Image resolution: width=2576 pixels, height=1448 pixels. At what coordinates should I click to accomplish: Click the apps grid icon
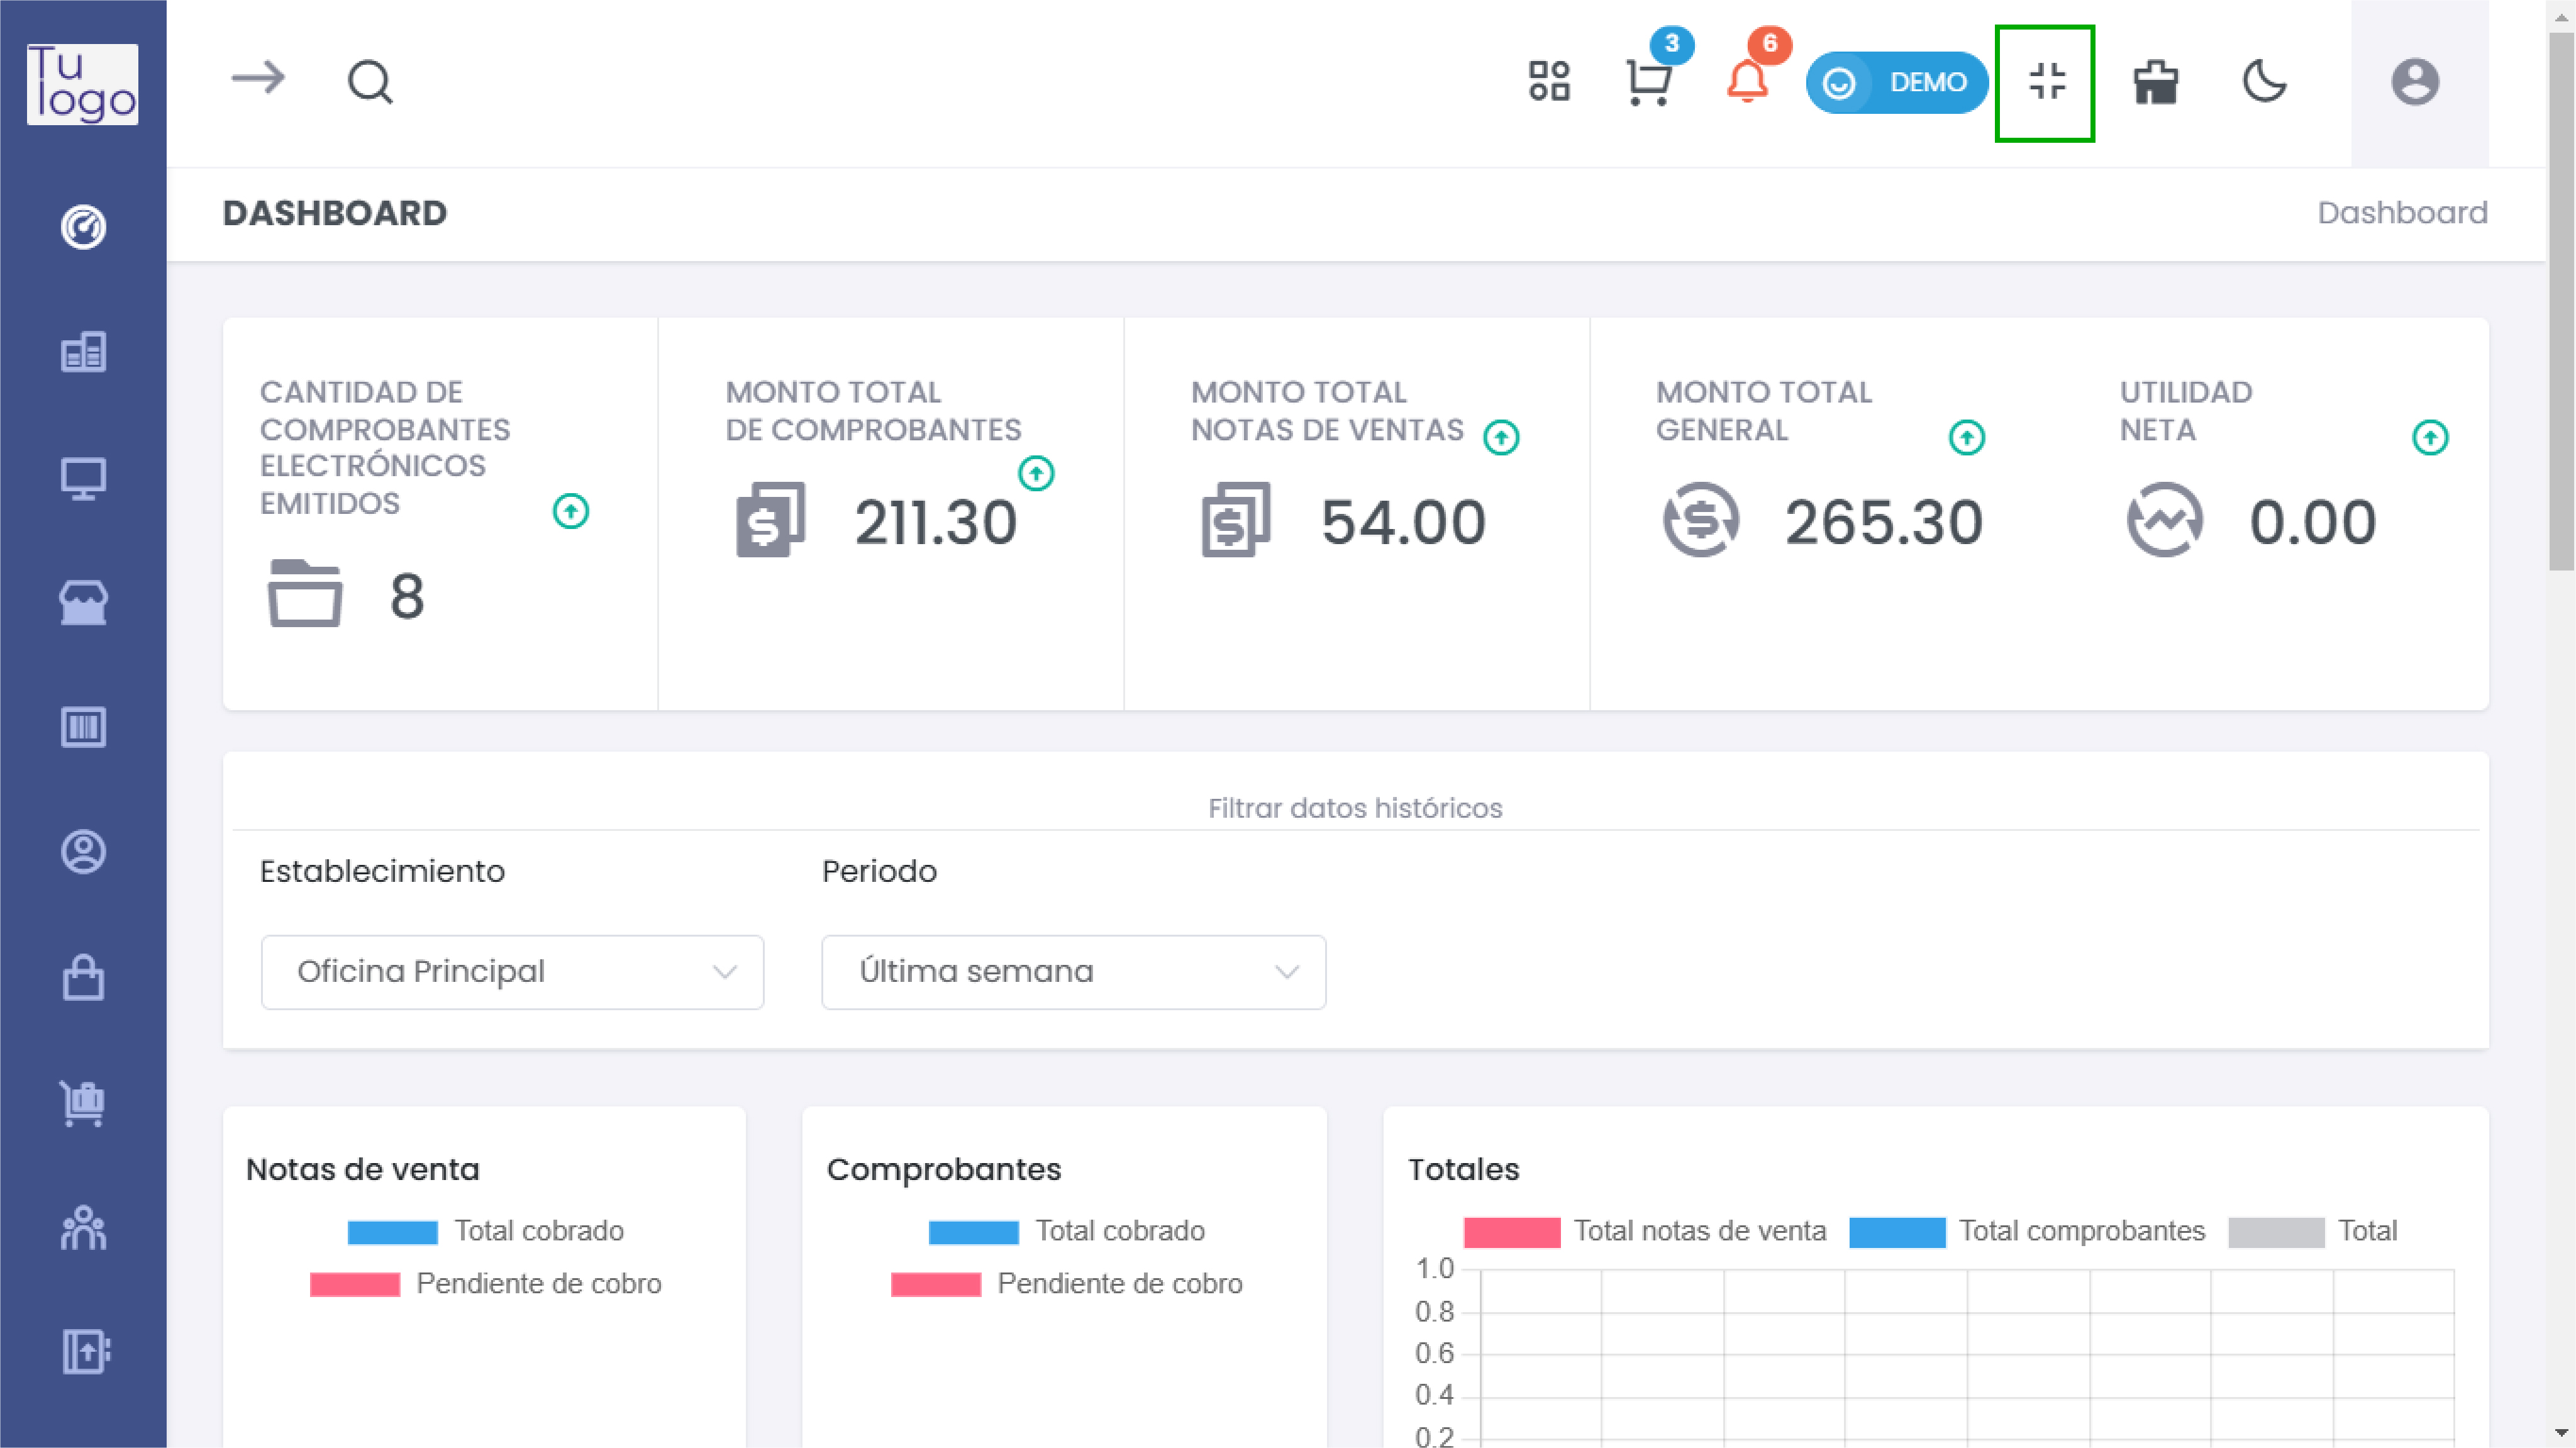[1549, 82]
